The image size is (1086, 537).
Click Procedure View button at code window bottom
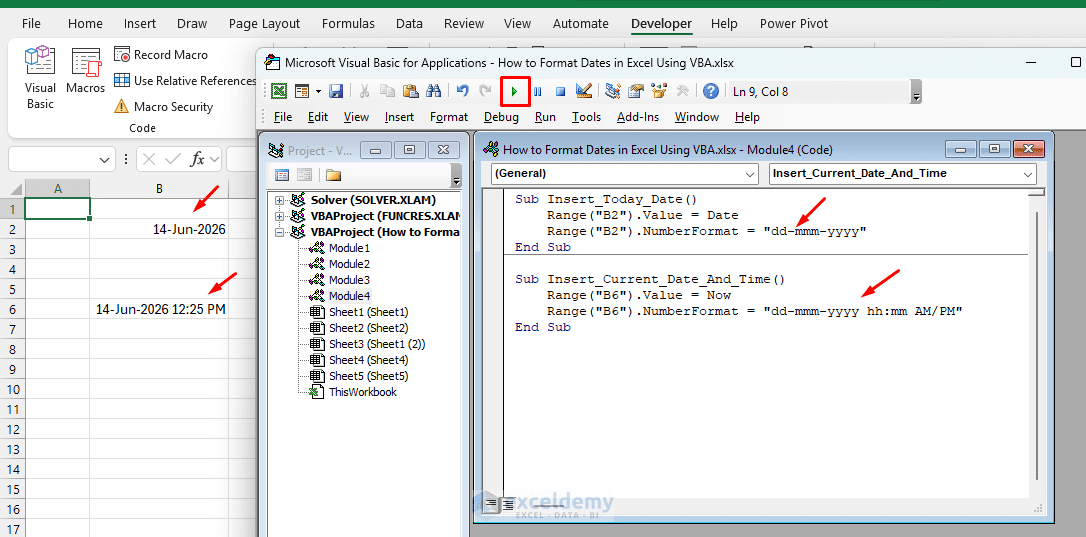tap(490, 504)
